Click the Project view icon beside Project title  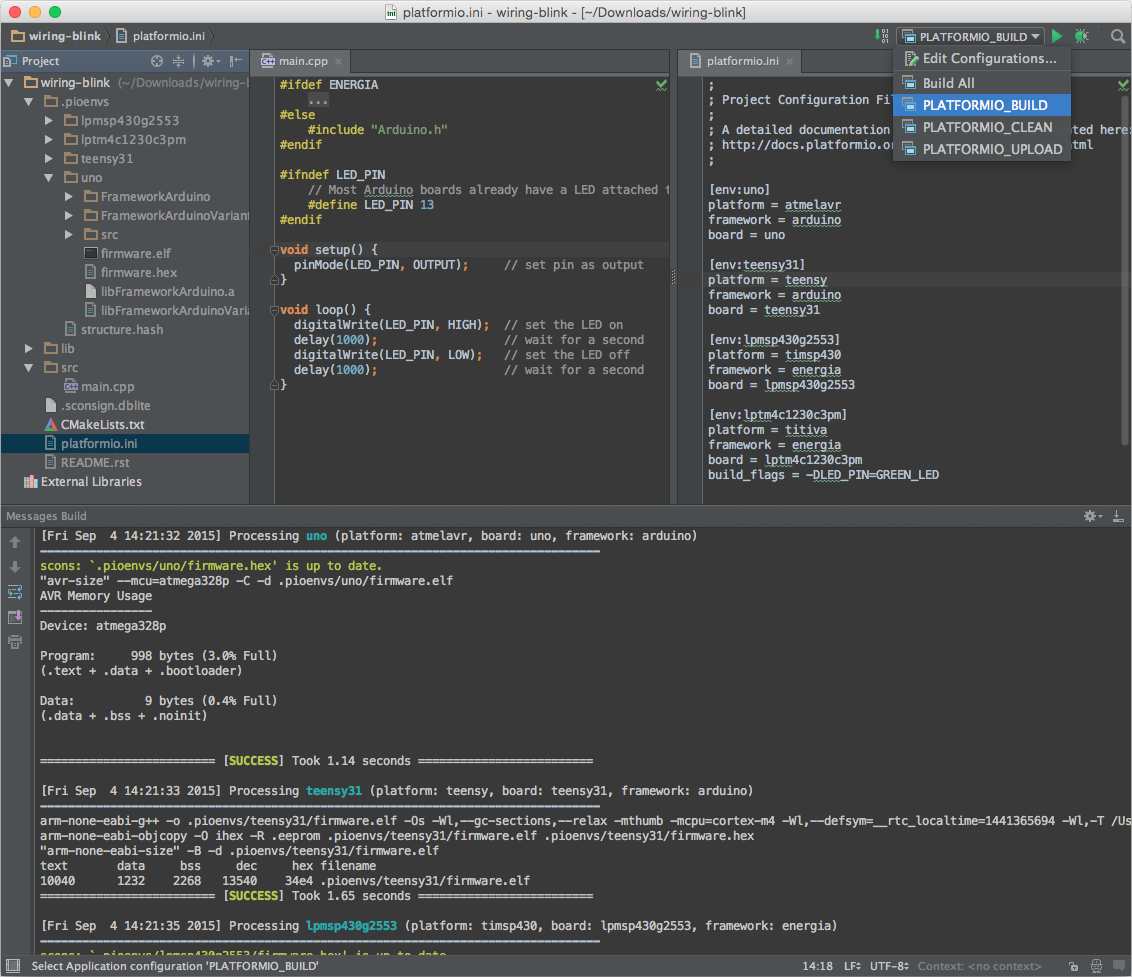tap(10, 61)
